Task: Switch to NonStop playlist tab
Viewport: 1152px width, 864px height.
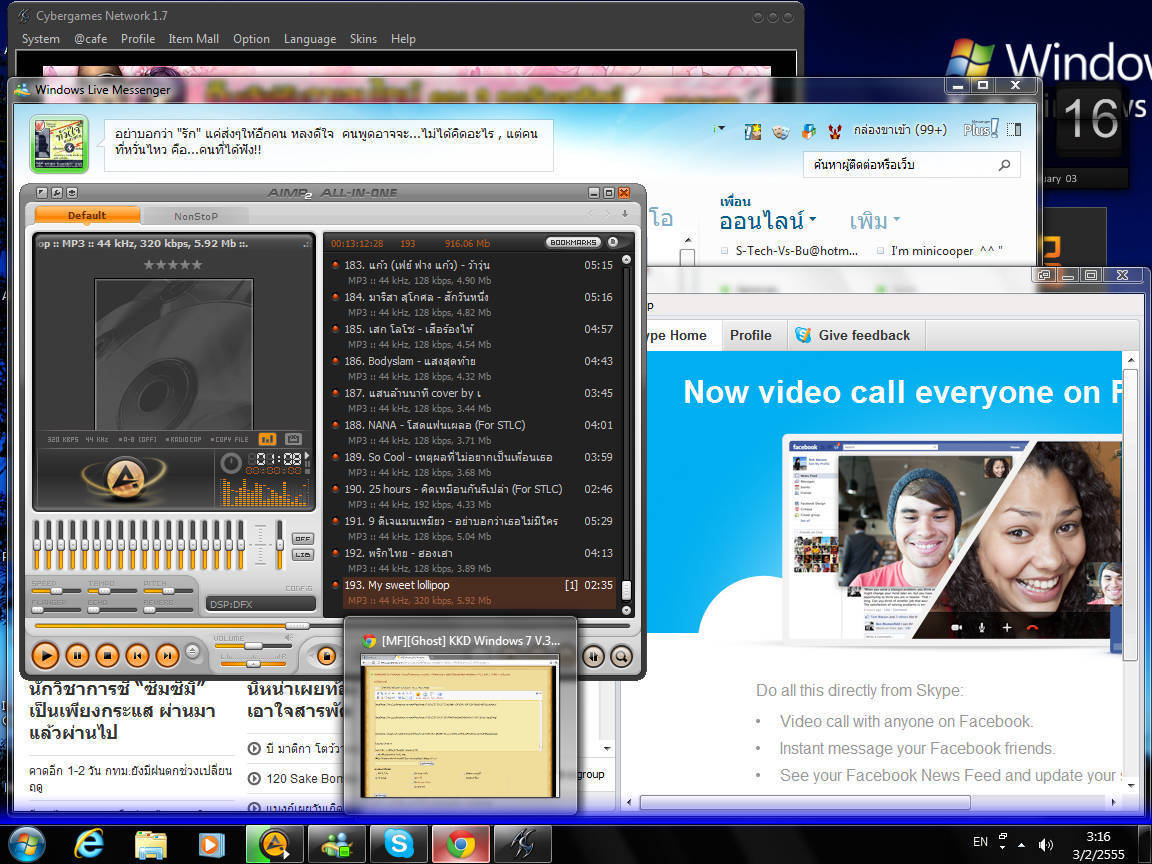Action: point(195,216)
